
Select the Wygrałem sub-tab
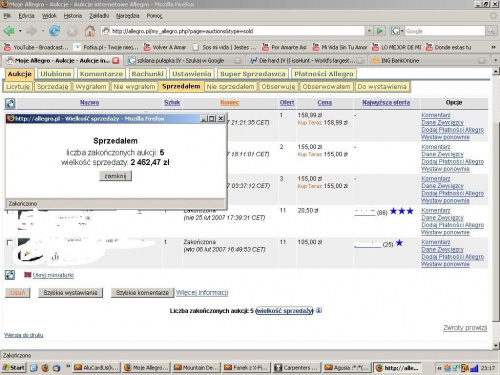coord(91,87)
